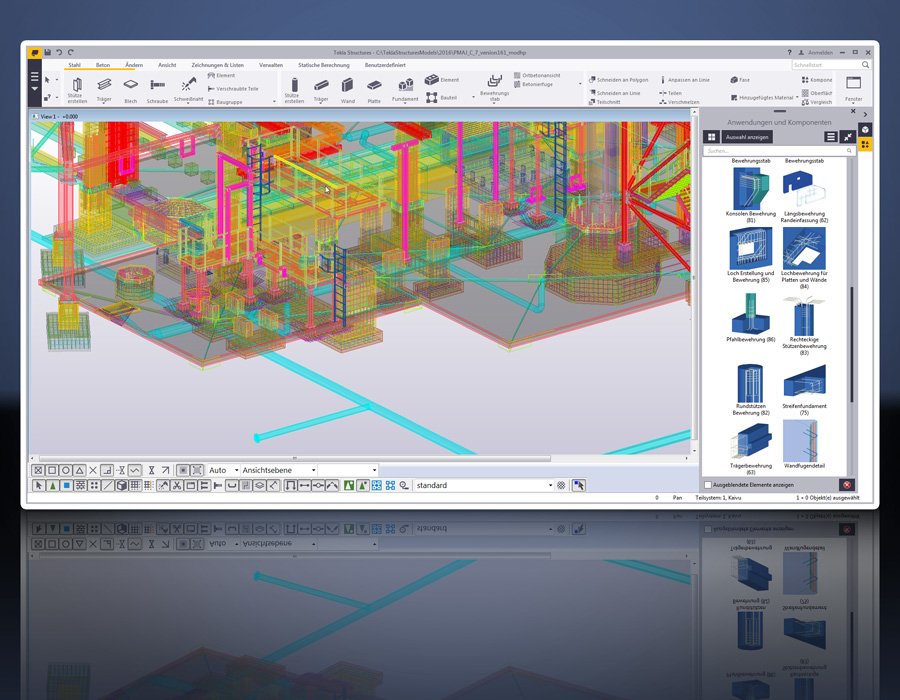This screenshot has height=700, width=900.
Task: Save the model with the disk icon
Action: (x=46, y=52)
